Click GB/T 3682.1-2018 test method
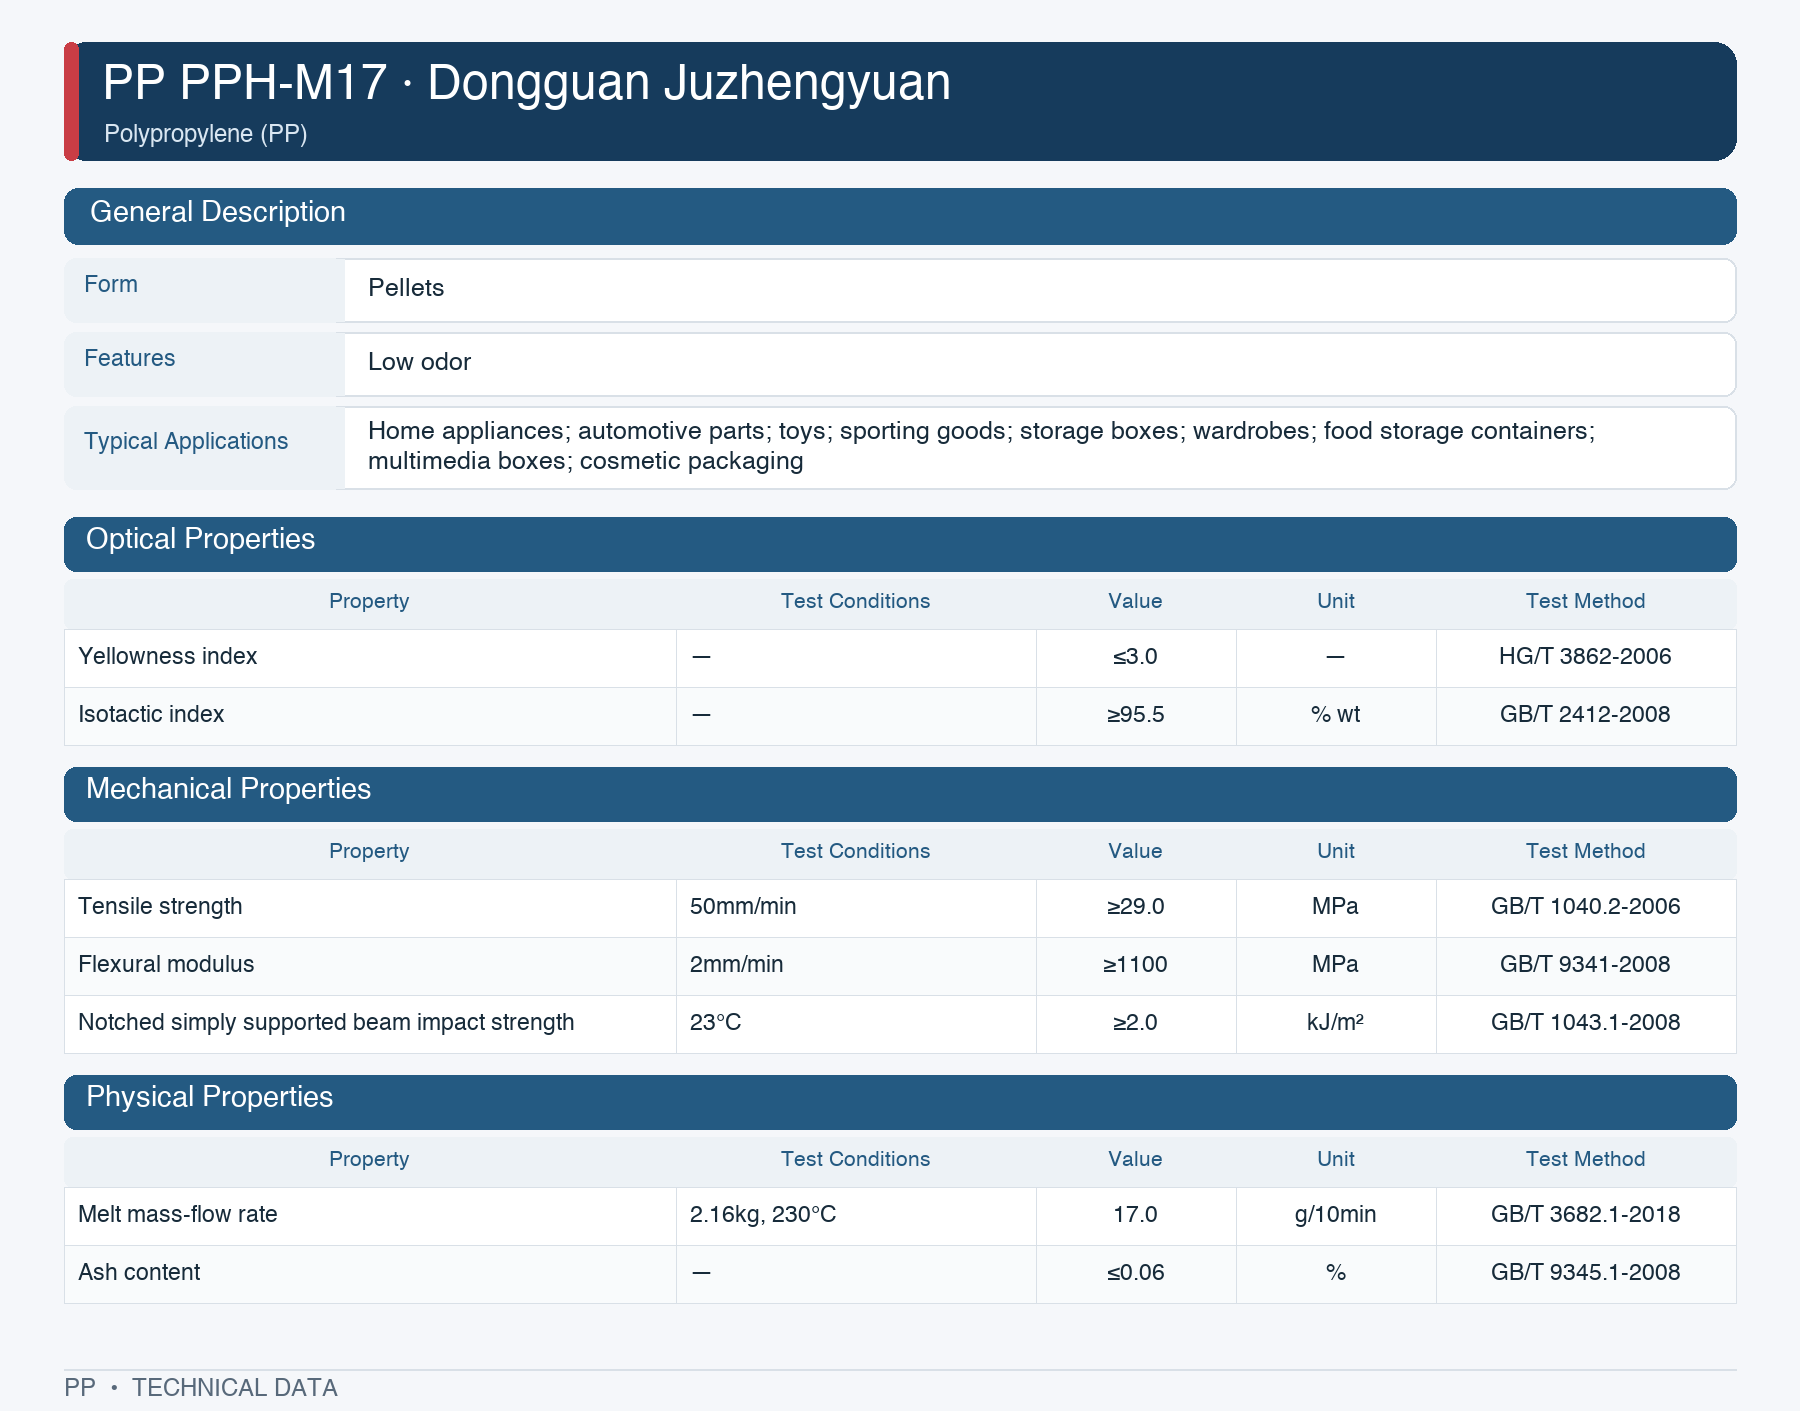 [1585, 1214]
